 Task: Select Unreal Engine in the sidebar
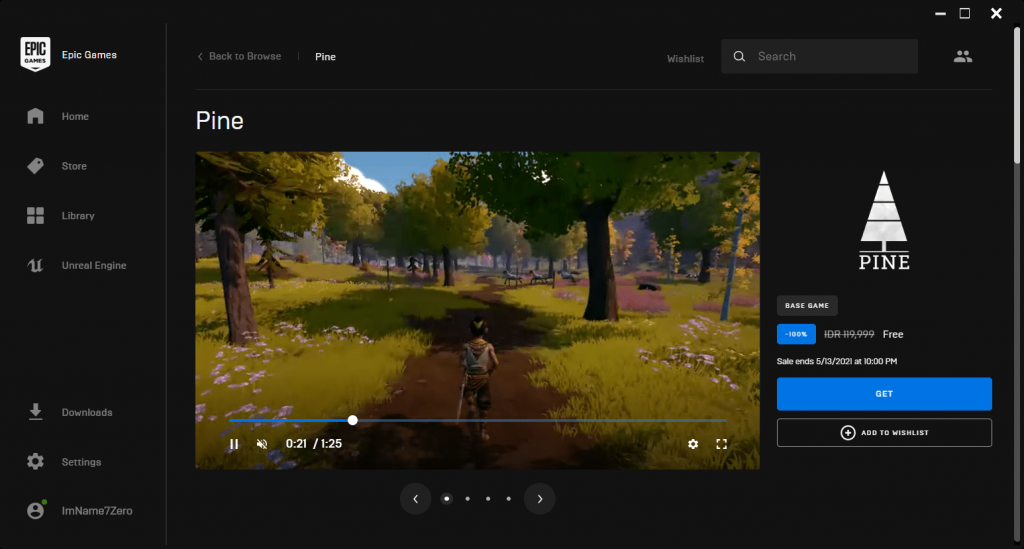[x=94, y=265]
